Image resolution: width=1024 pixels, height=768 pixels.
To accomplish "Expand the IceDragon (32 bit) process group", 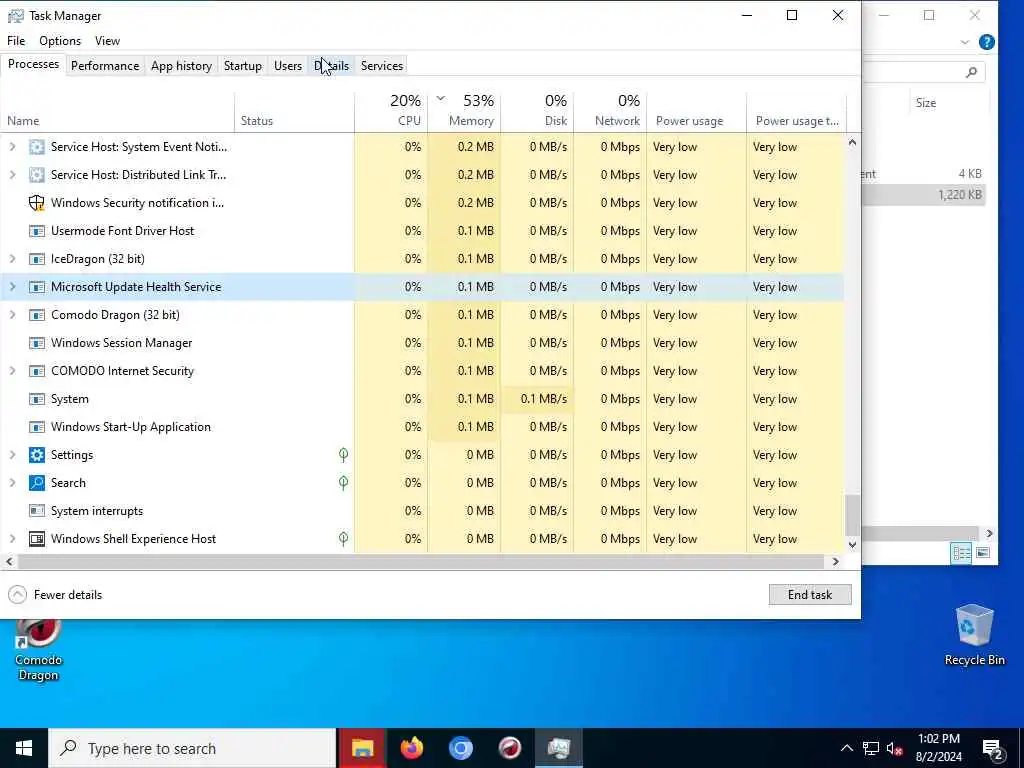I will 12,259.
